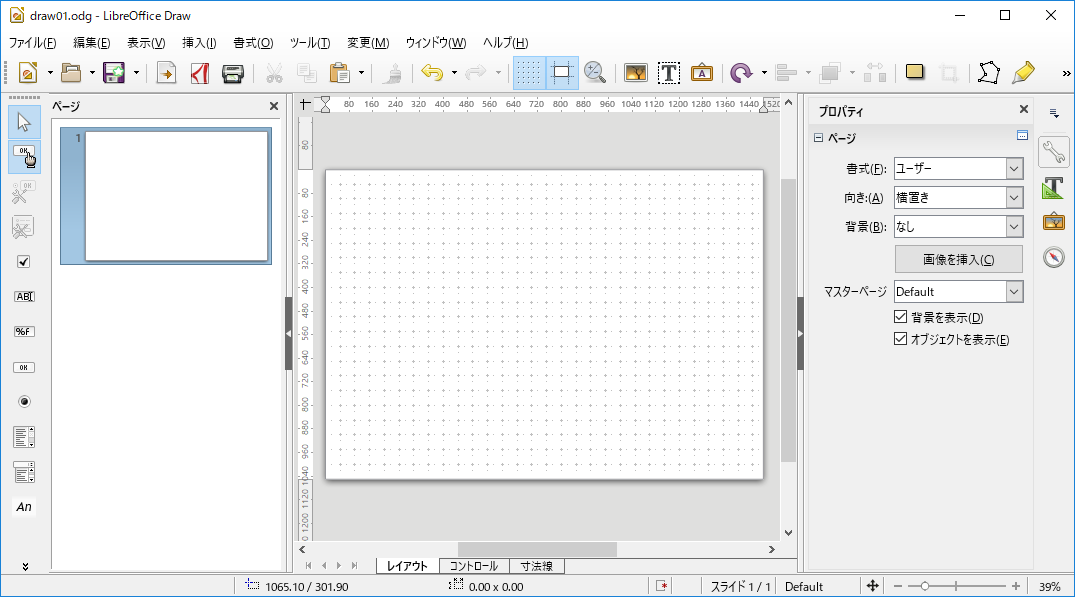
Task: Open the Gallery sidebar panel
Action: (1055, 224)
